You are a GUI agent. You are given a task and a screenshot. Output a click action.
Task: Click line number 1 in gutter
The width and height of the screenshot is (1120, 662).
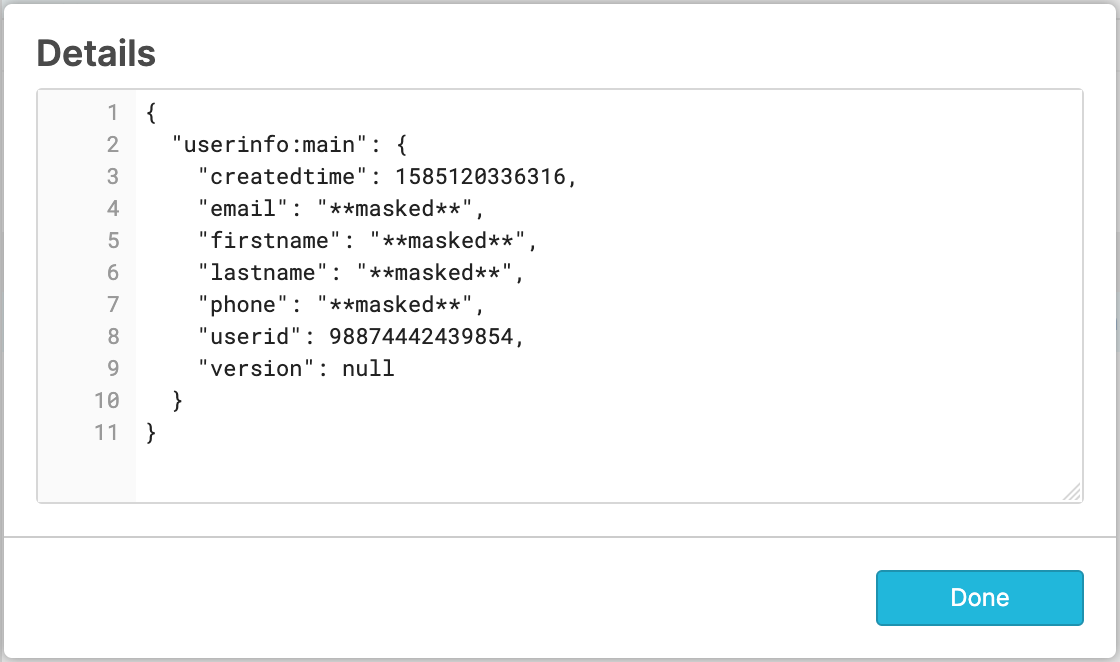[112, 113]
